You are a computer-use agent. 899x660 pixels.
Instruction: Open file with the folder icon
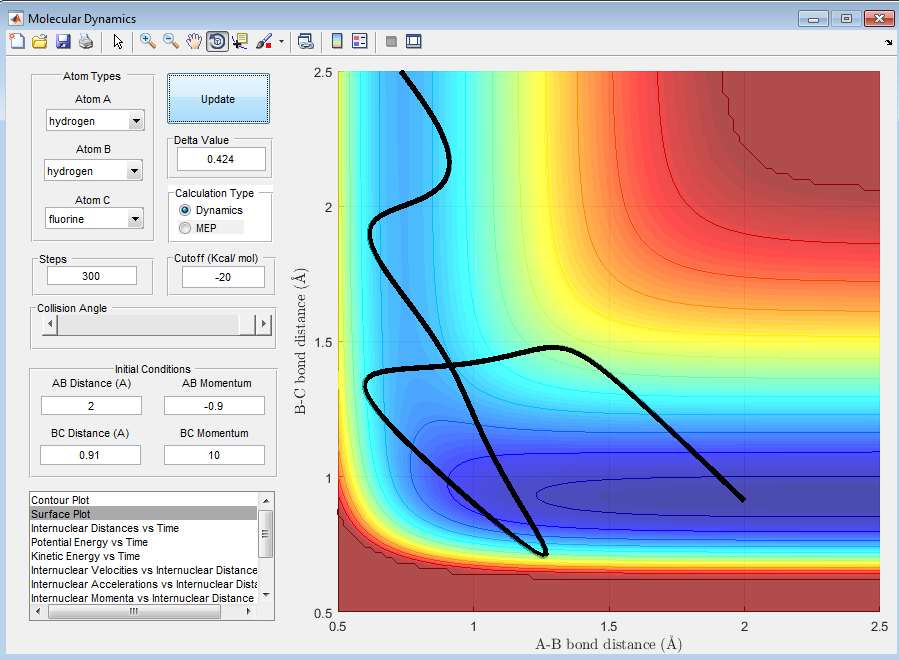click(40, 41)
